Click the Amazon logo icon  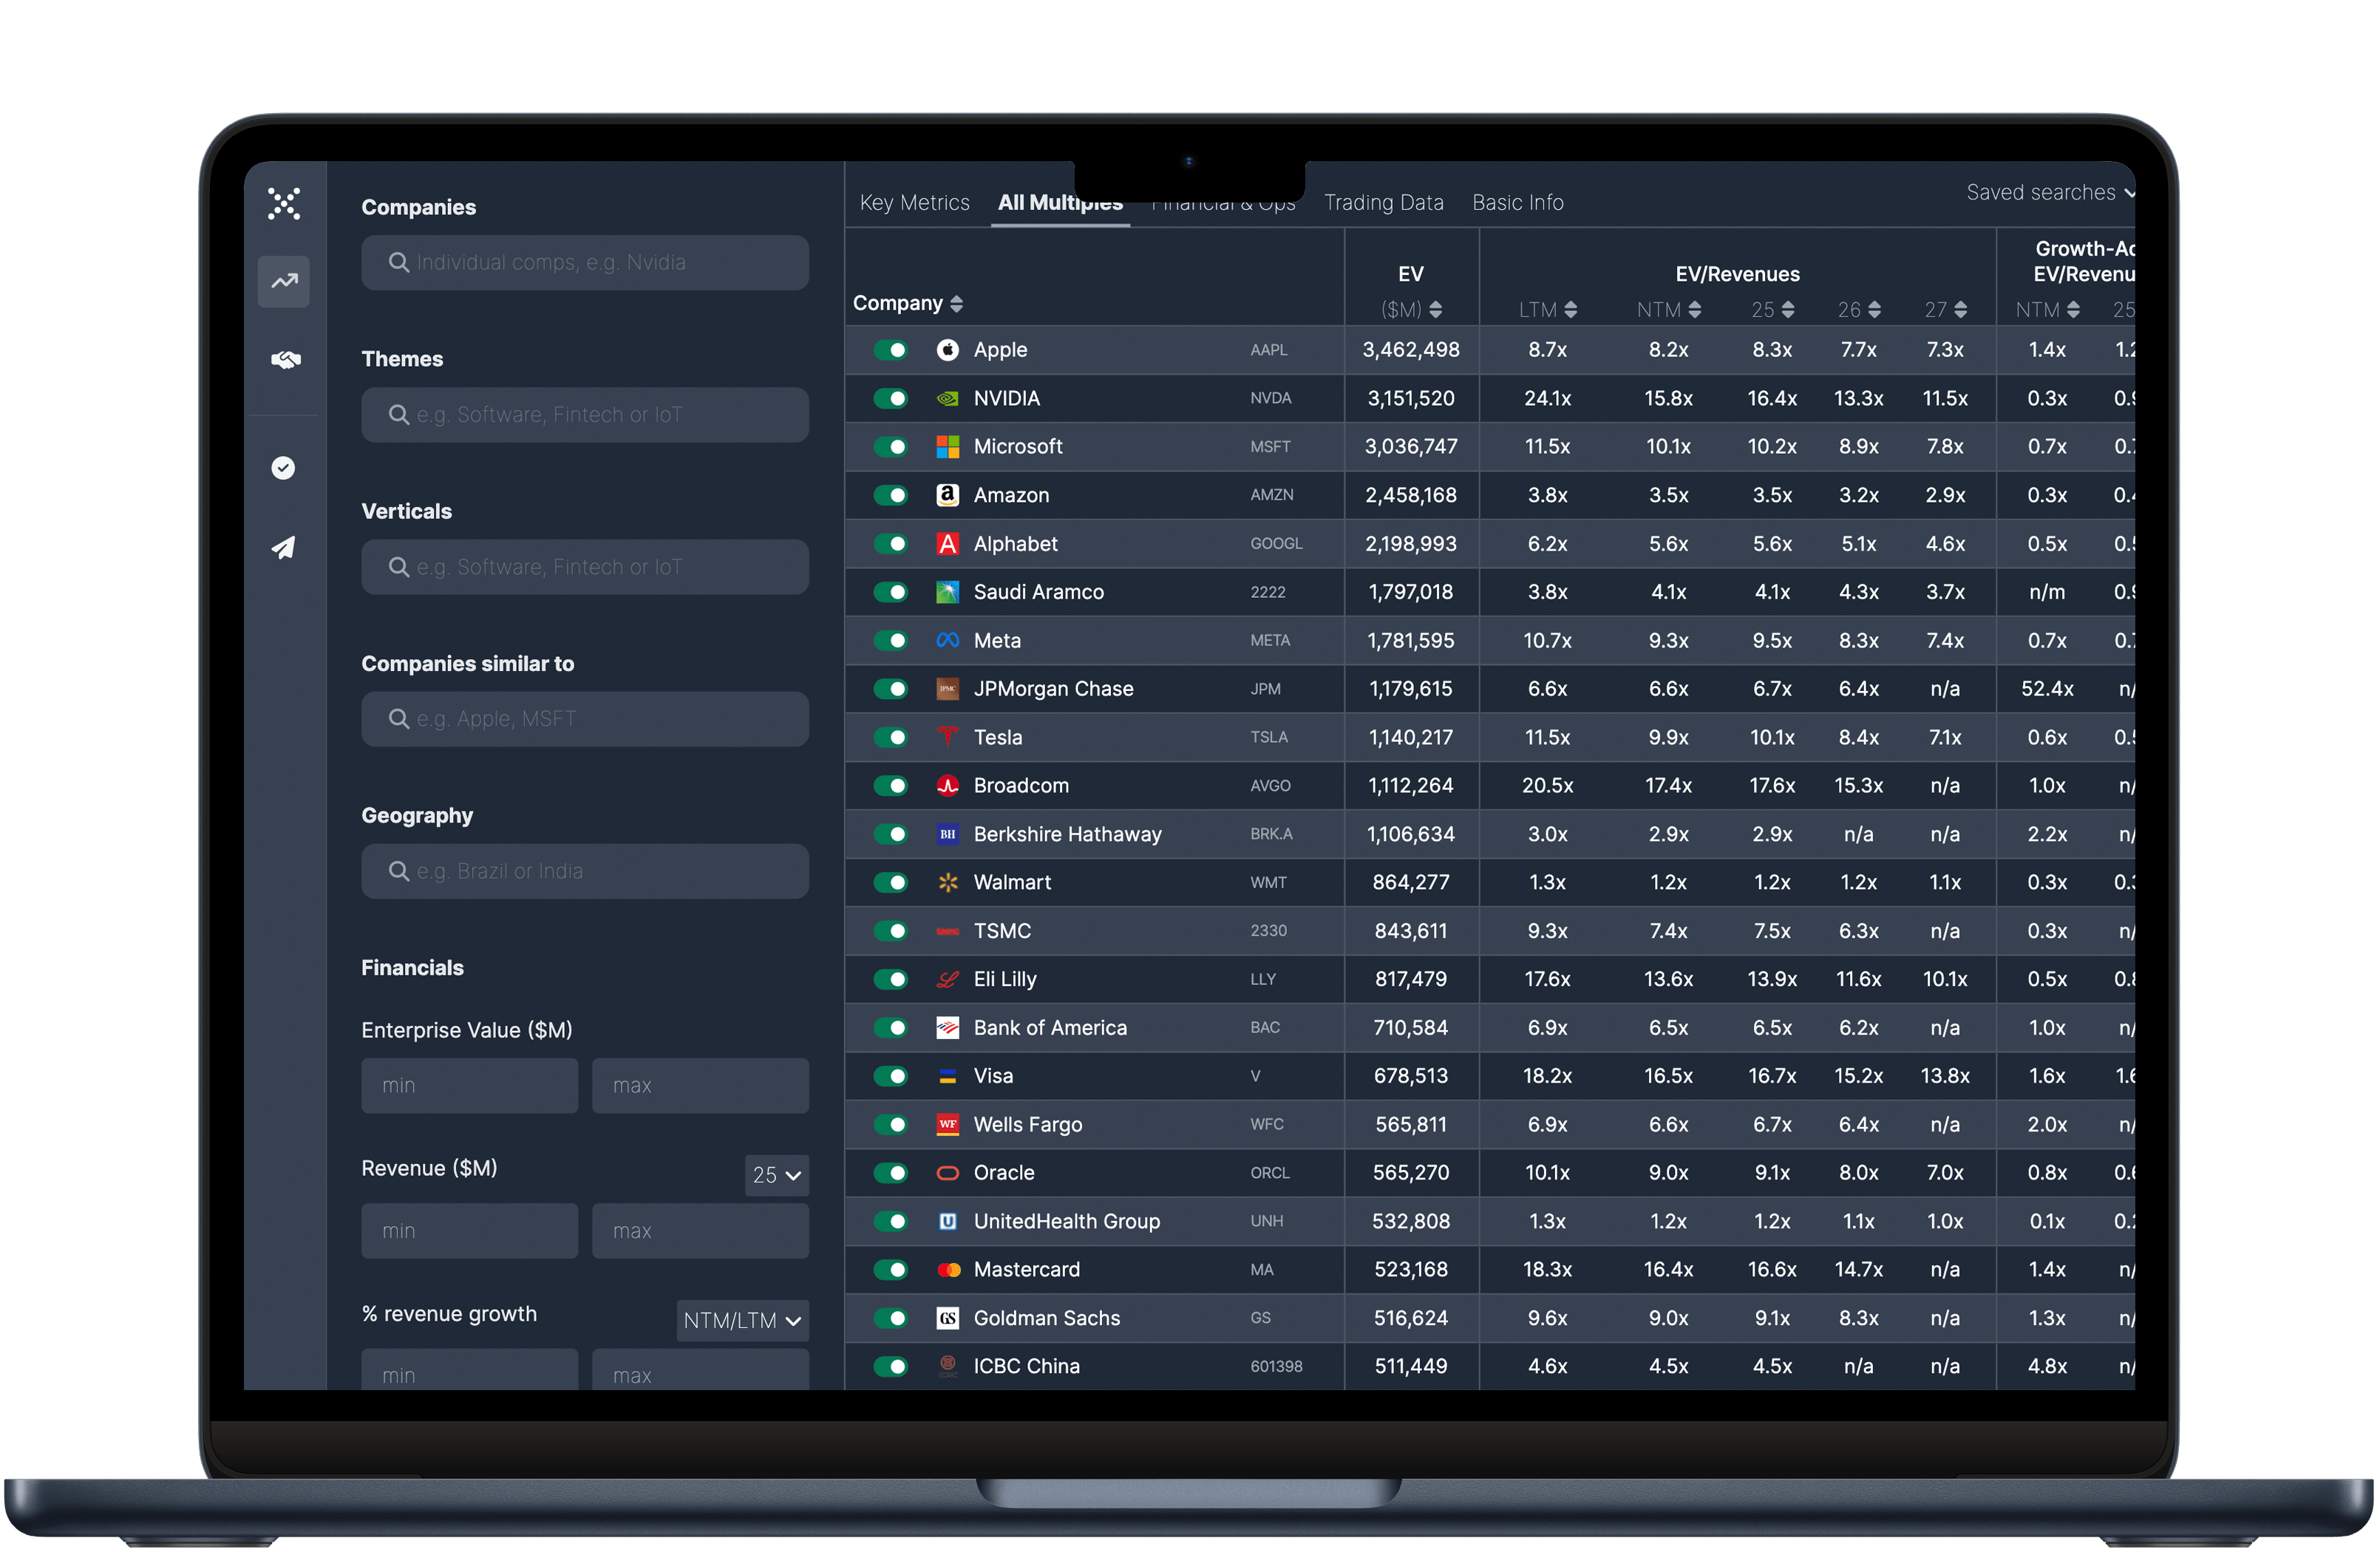tap(947, 495)
